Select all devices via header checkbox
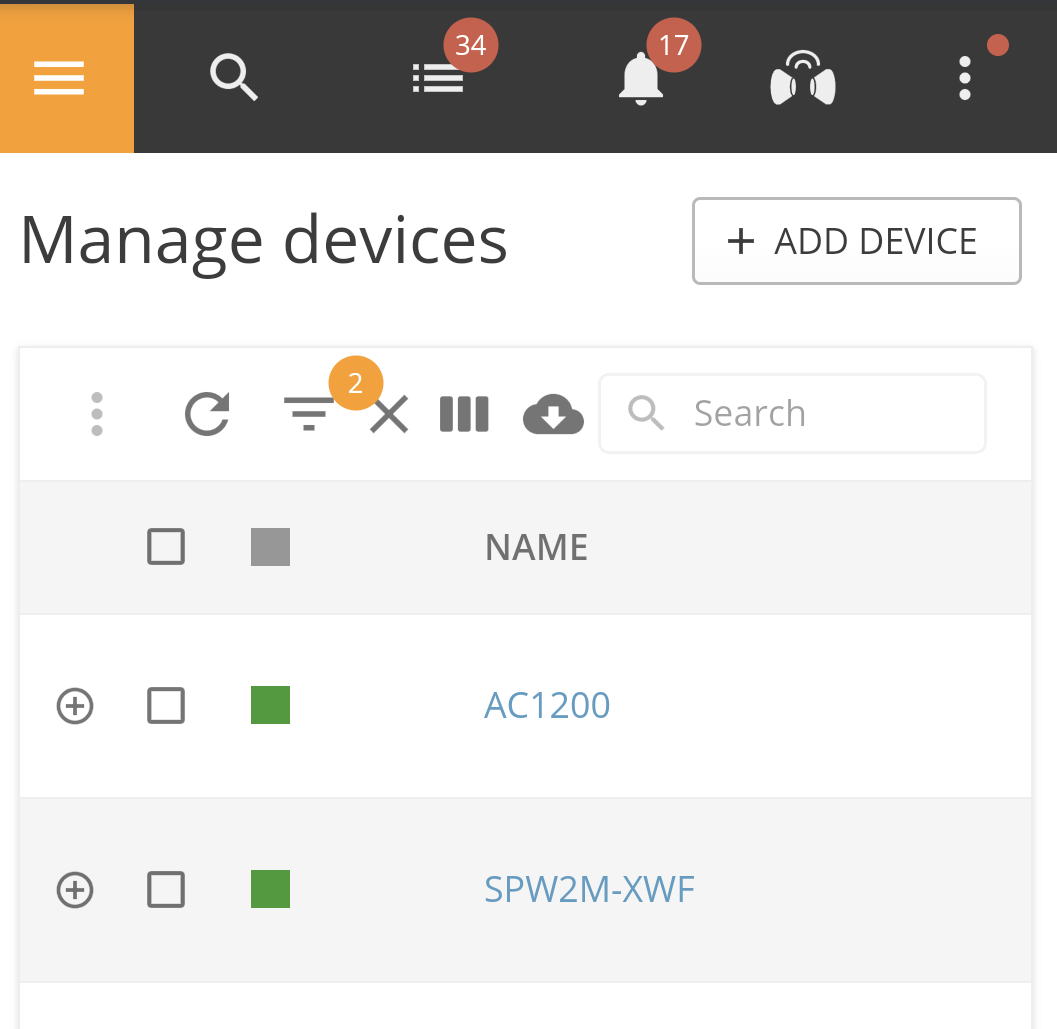This screenshot has width=1057, height=1029. [x=166, y=547]
